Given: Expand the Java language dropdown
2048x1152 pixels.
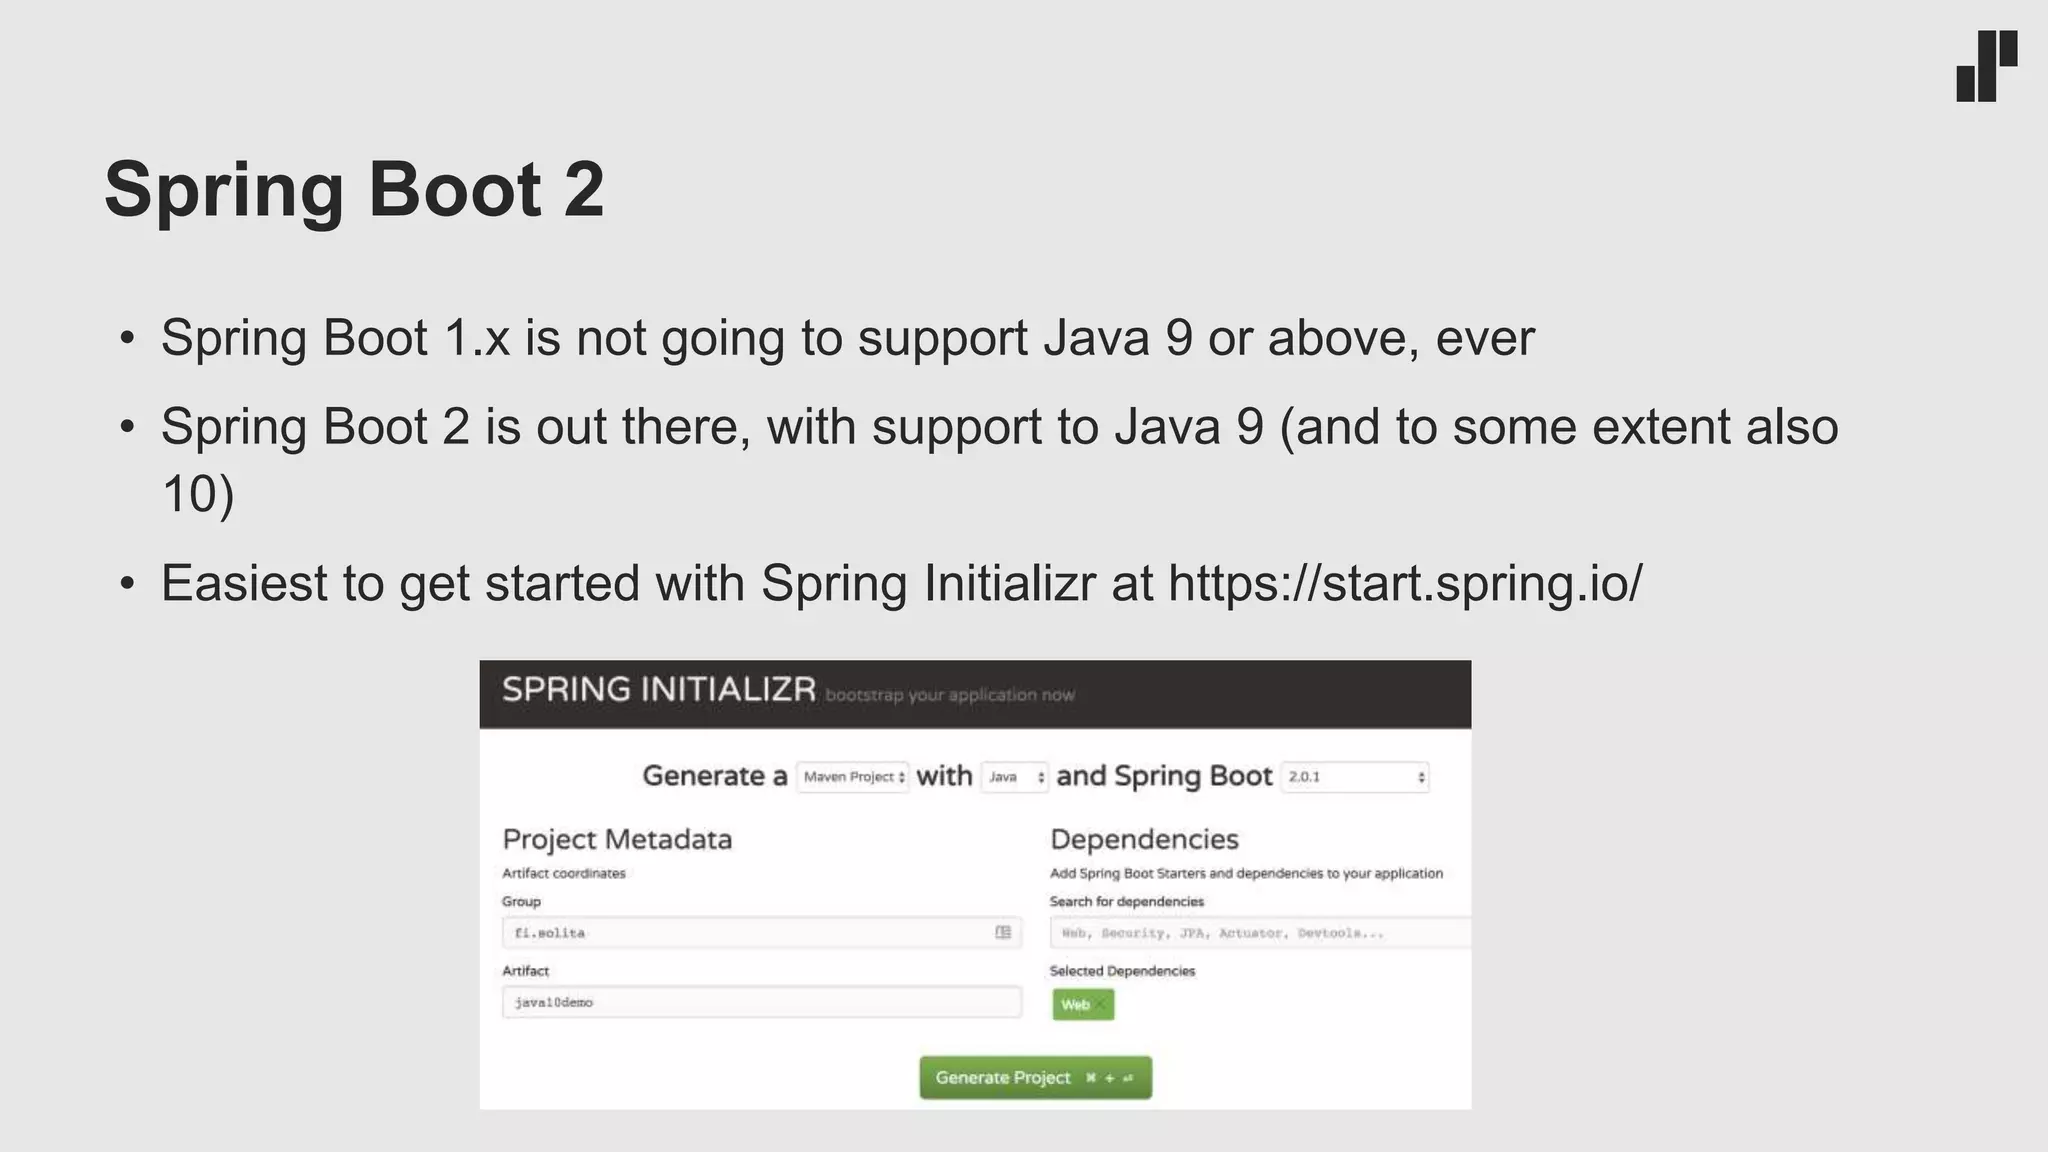Looking at the screenshot, I should click(1014, 777).
